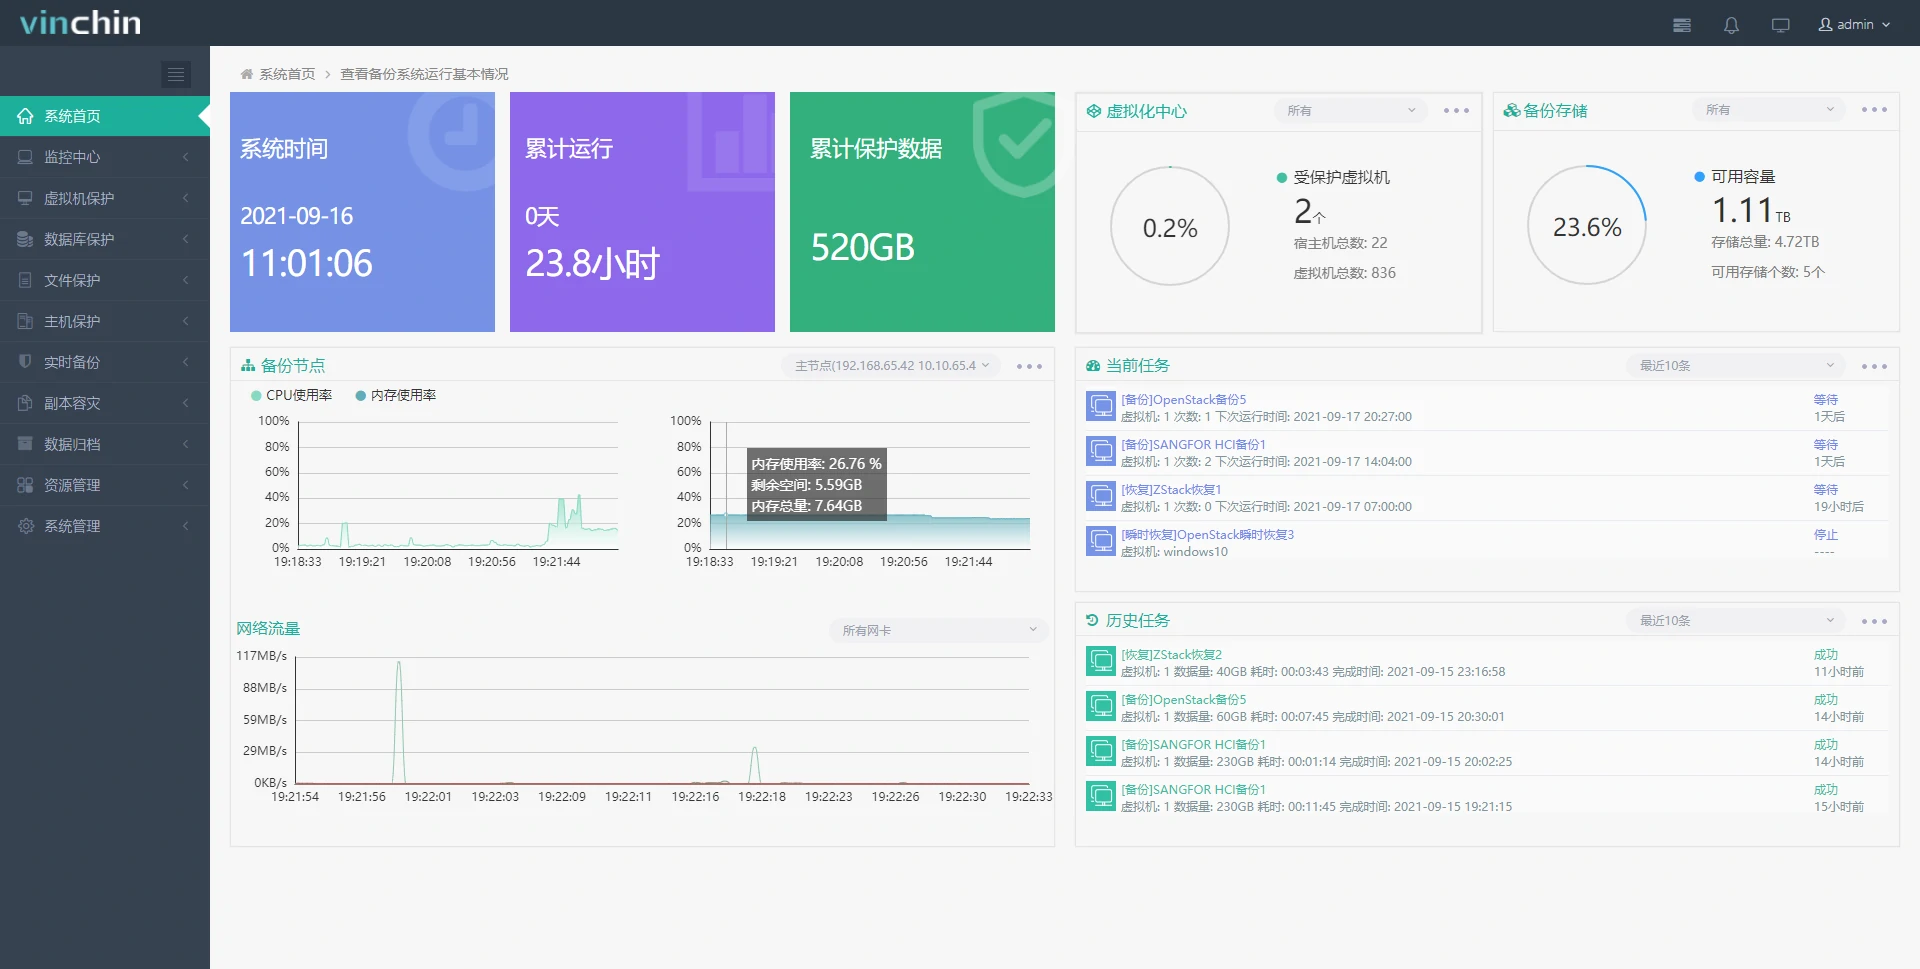
Task: Open history task [恢复]ZStack恢复2
Action: pos(1171,655)
